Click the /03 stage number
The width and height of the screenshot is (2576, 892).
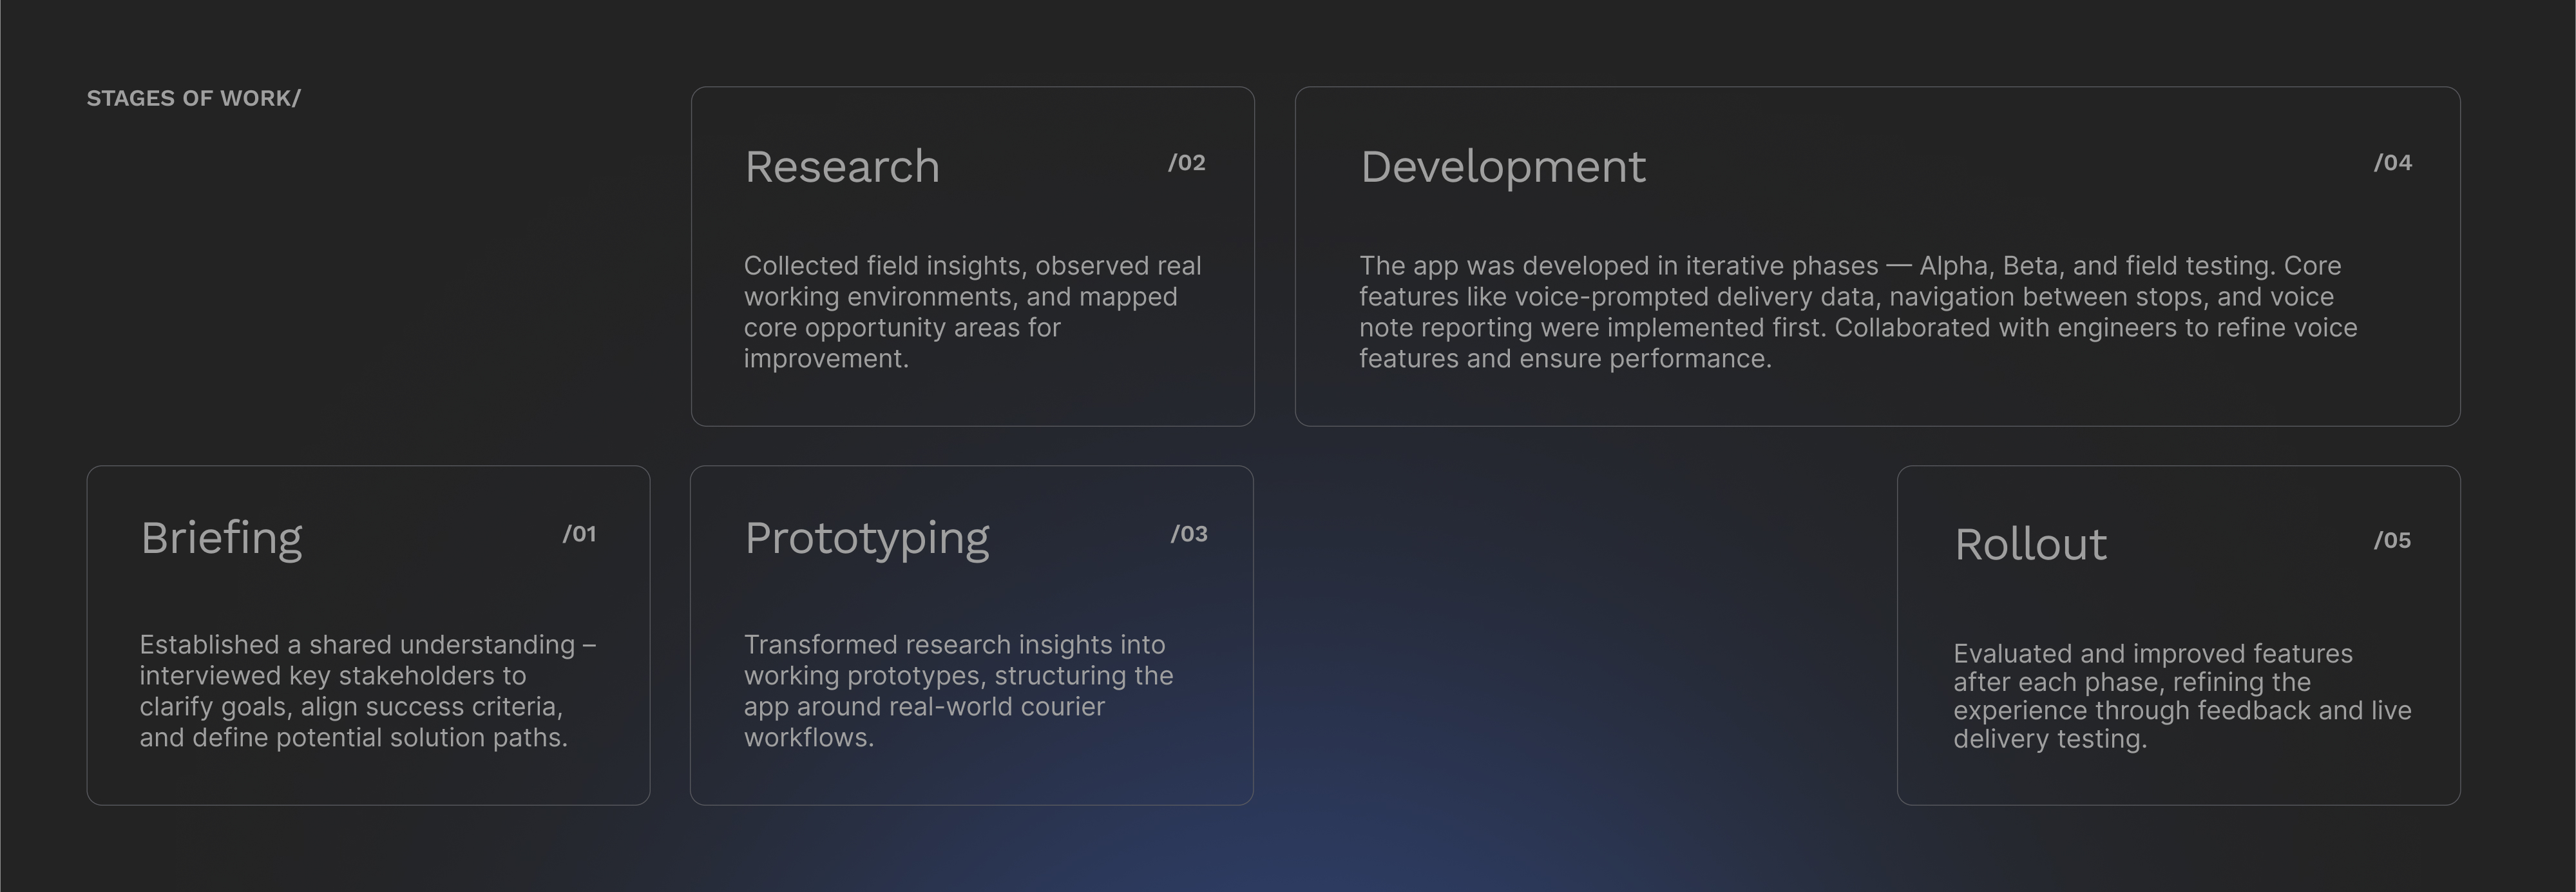pos(1189,534)
